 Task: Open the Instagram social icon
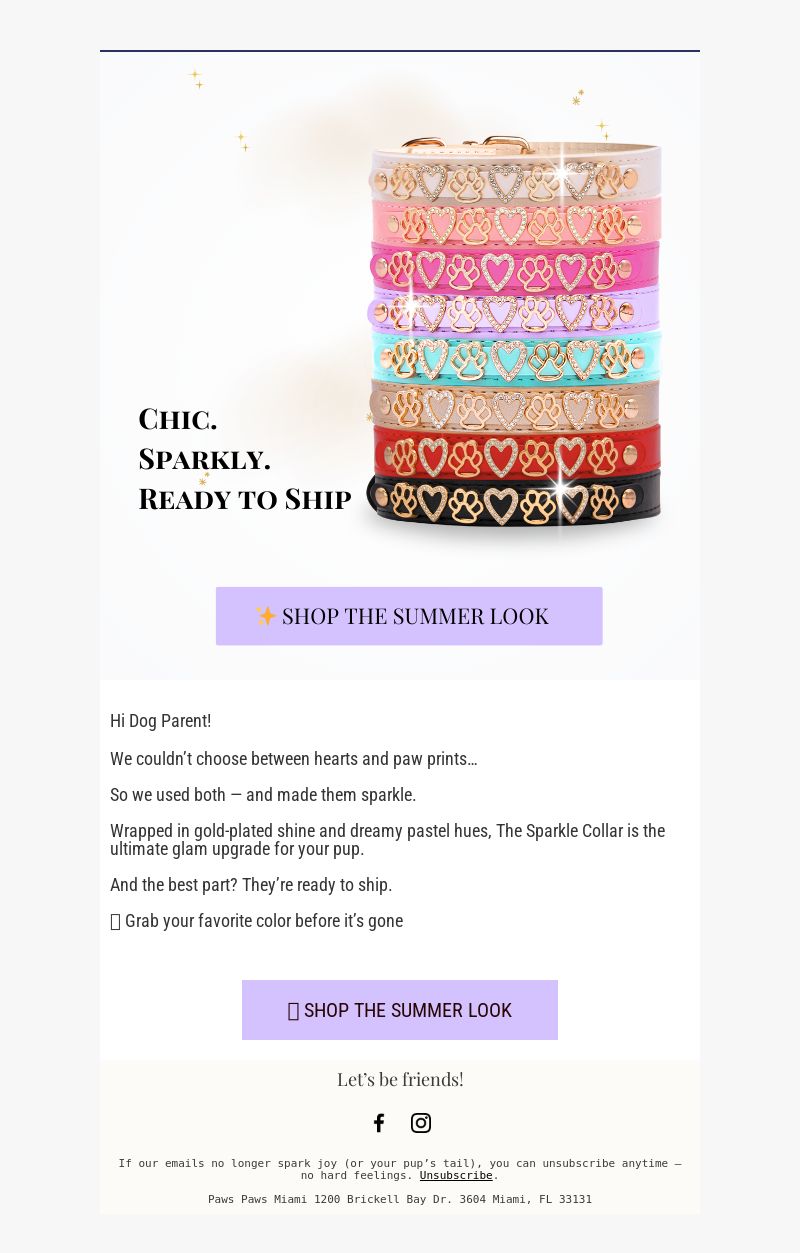(x=421, y=1123)
